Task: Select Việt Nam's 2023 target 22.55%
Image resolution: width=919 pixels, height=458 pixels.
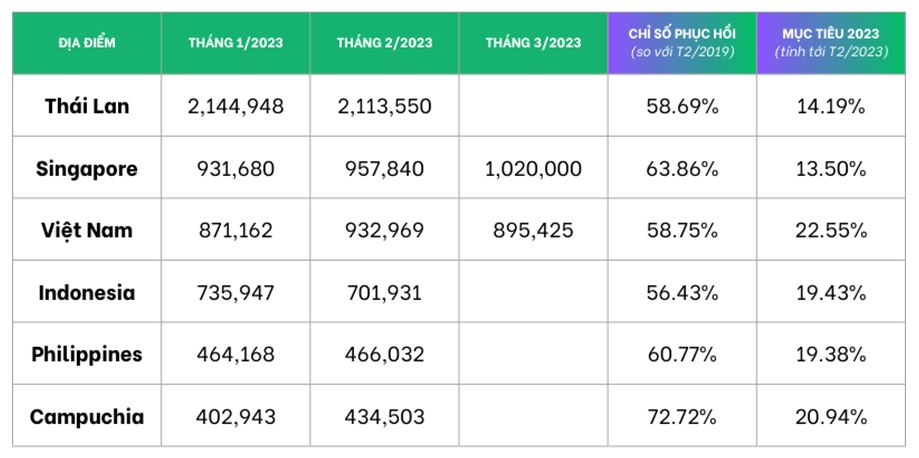Action: [831, 230]
